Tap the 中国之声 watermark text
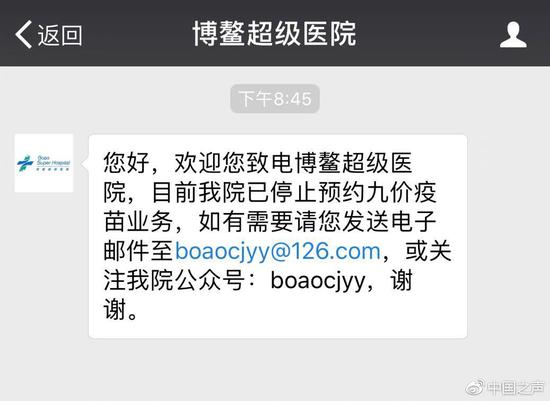 pyautogui.click(x=516, y=387)
